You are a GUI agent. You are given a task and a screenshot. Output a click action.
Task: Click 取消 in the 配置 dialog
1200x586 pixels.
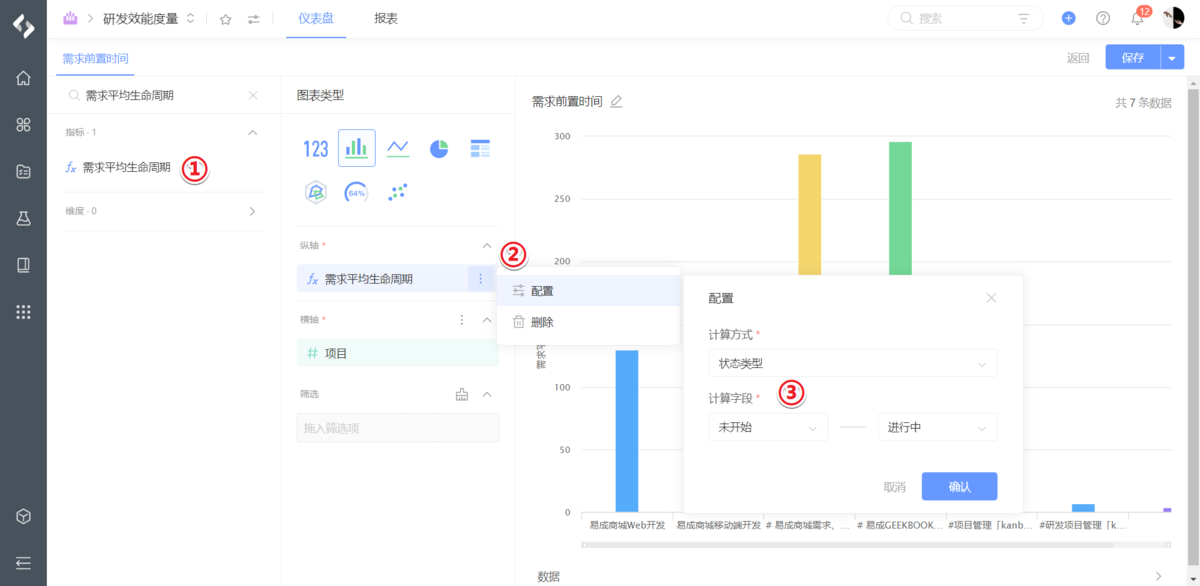click(894, 487)
